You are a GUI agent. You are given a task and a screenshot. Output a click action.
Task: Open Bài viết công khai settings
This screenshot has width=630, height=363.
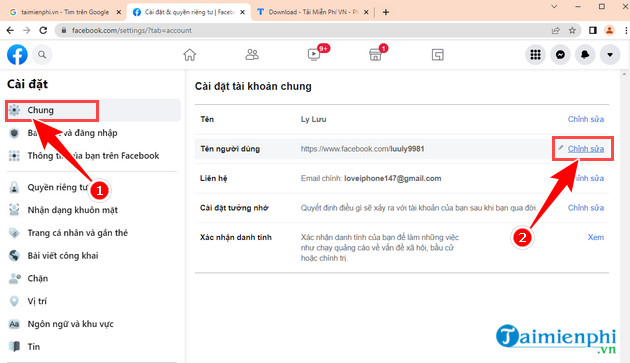pos(93,256)
